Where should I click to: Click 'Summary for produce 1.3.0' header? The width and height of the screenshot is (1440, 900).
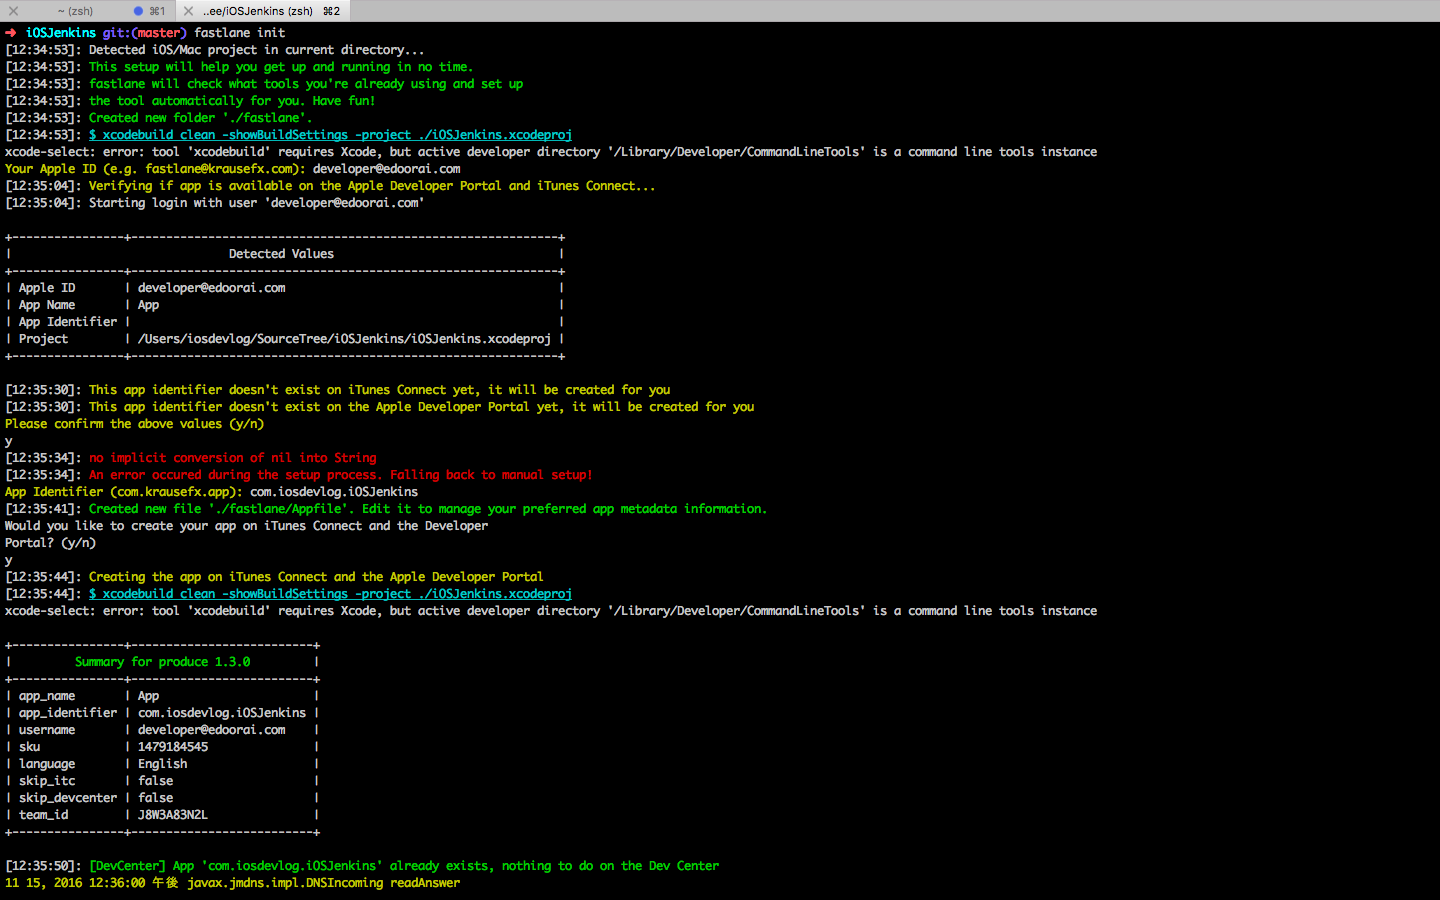point(163,662)
